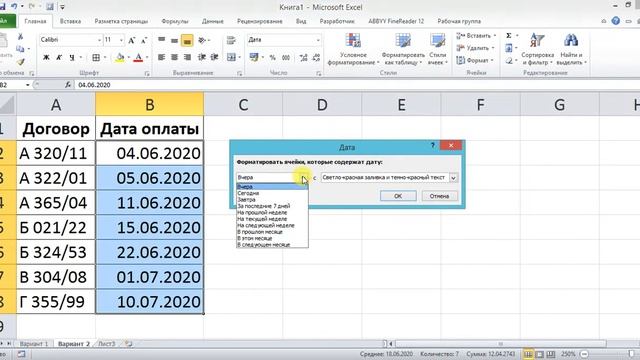The image size is (640, 360).
Task: Click OK in the Дата dialog
Action: pyautogui.click(x=398, y=196)
